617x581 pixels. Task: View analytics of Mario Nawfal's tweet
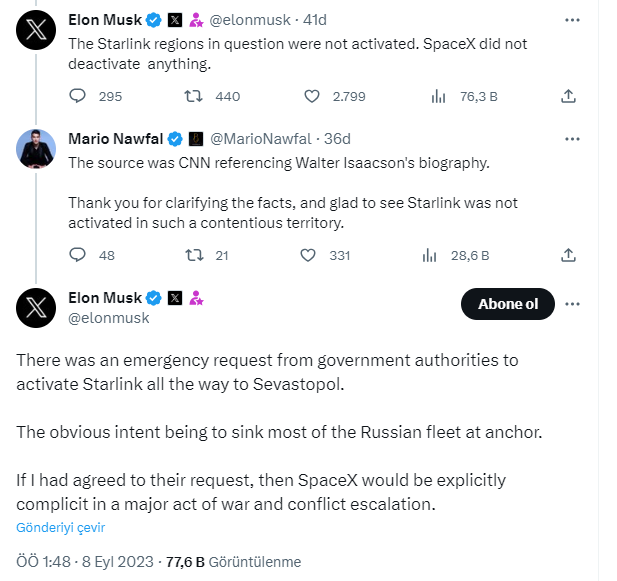431,255
